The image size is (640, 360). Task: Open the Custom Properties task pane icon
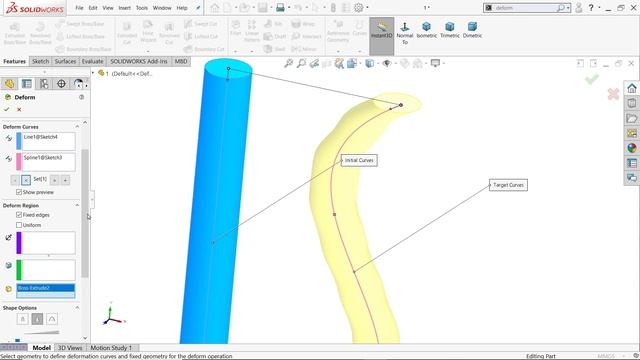(632, 163)
